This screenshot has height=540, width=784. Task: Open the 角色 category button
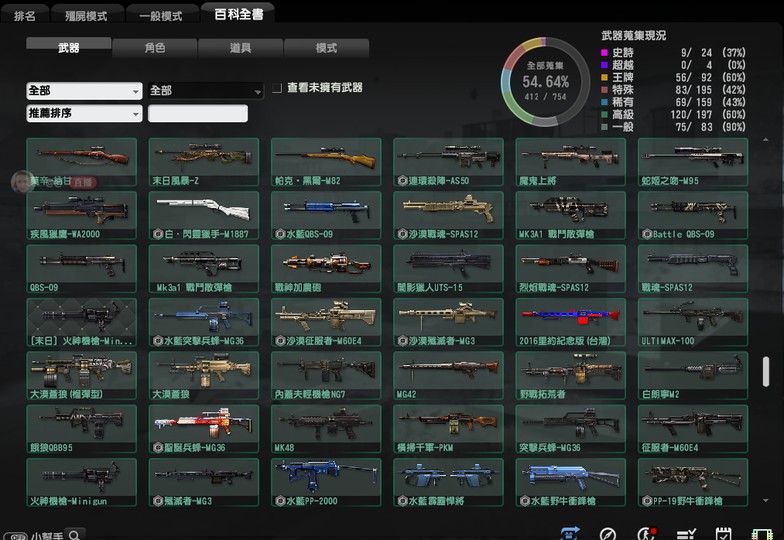[154, 47]
